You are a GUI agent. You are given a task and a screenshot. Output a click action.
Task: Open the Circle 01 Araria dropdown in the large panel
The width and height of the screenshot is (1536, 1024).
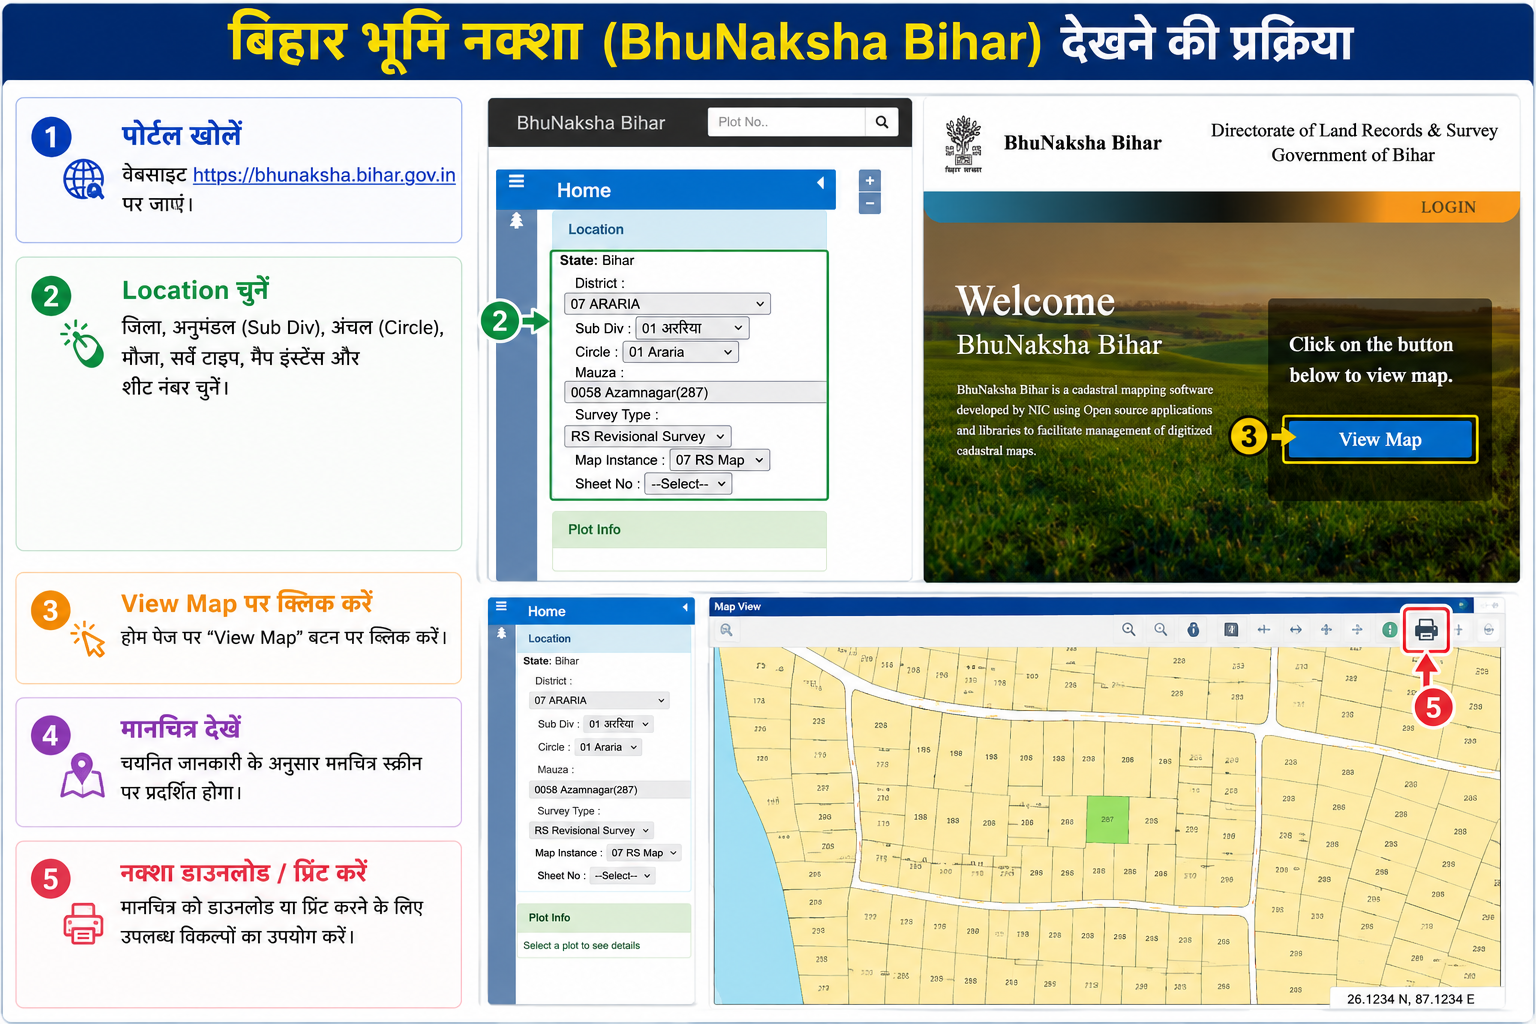pyautogui.click(x=681, y=352)
